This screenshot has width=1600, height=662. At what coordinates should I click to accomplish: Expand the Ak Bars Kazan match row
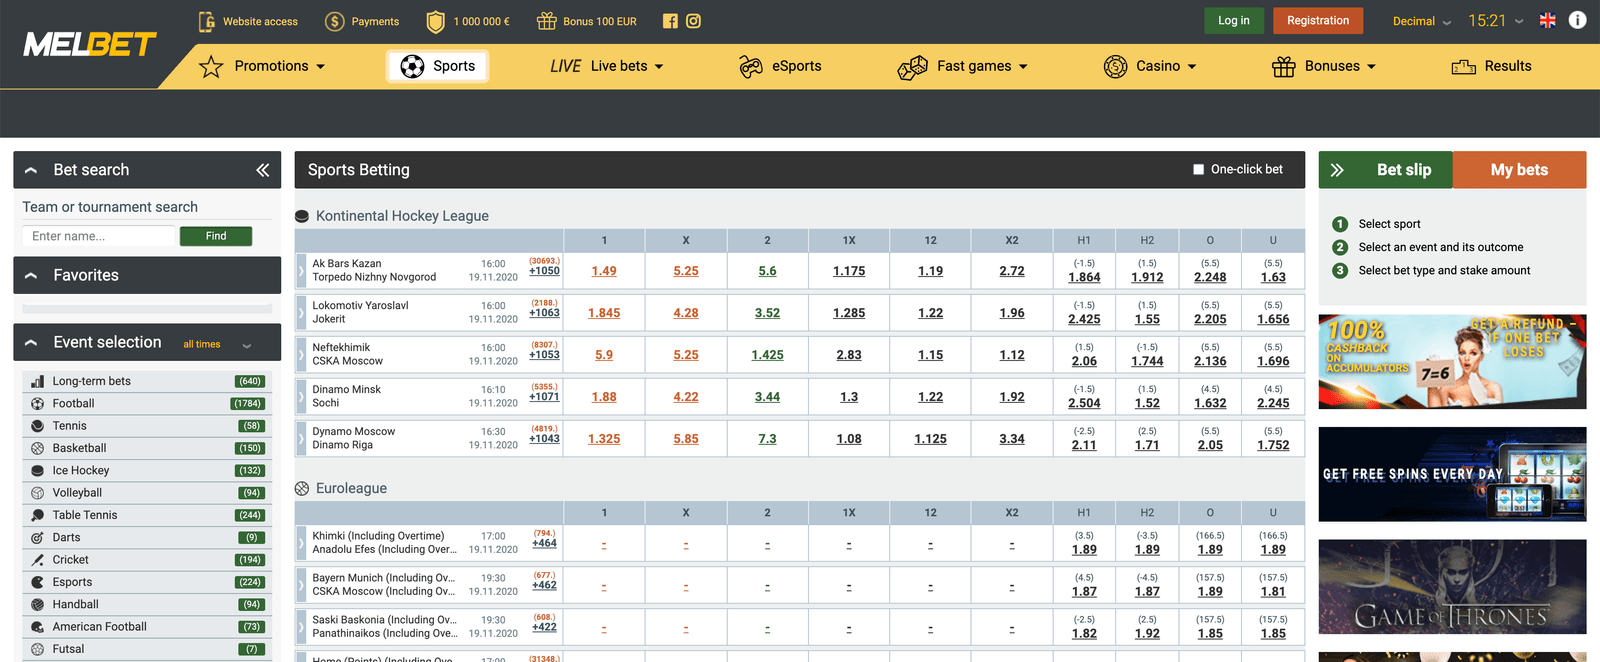(300, 271)
